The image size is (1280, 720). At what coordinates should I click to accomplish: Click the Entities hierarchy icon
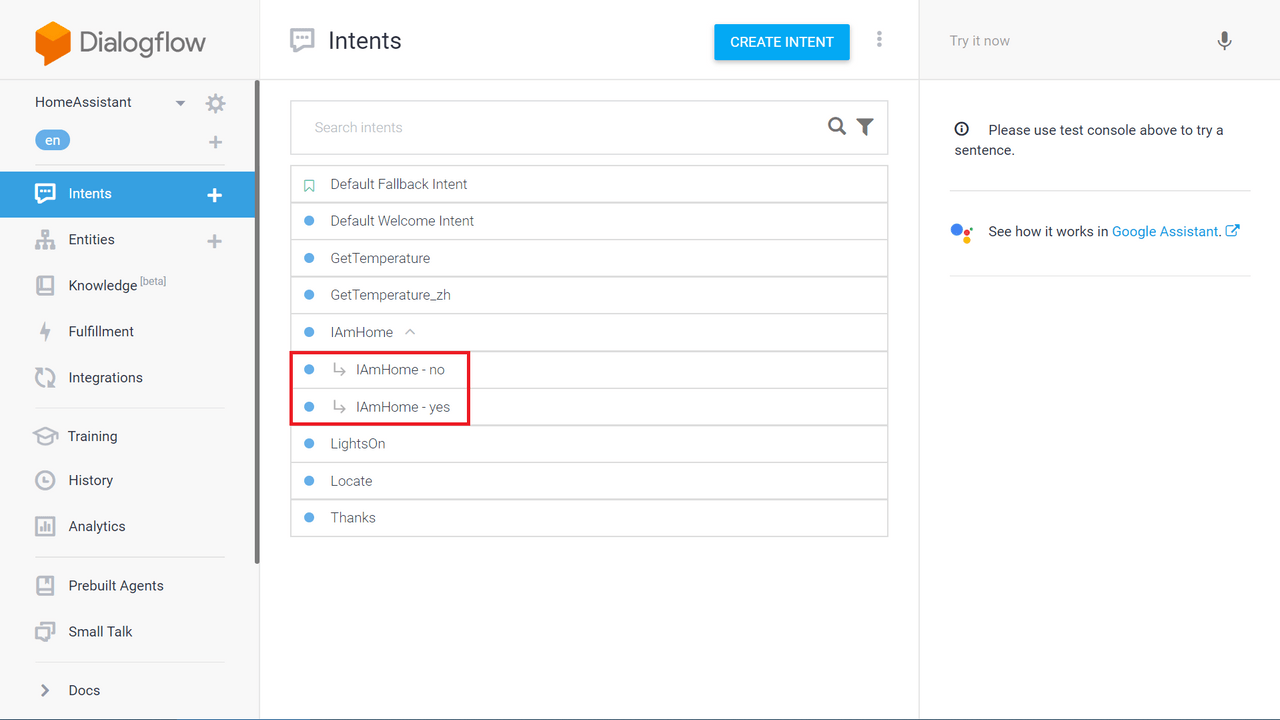tap(45, 240)
